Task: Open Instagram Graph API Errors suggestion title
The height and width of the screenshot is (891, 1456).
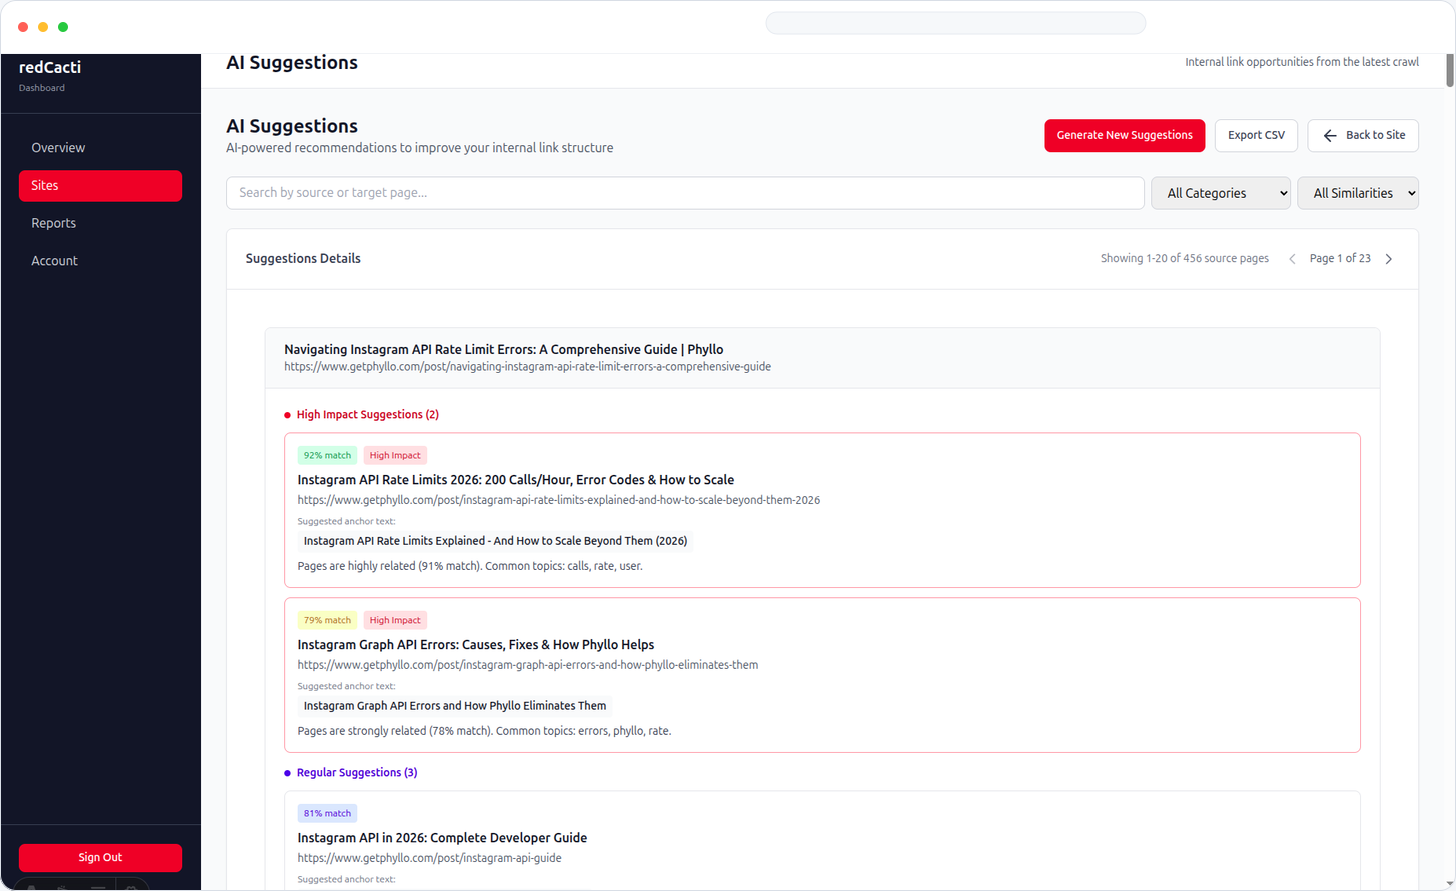Action: point(476,645)
